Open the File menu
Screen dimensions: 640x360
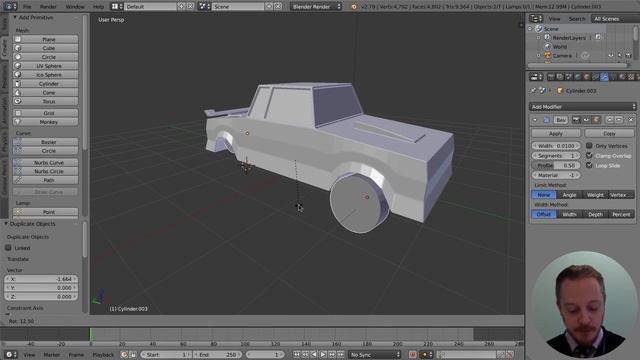[x=27, y=7]
